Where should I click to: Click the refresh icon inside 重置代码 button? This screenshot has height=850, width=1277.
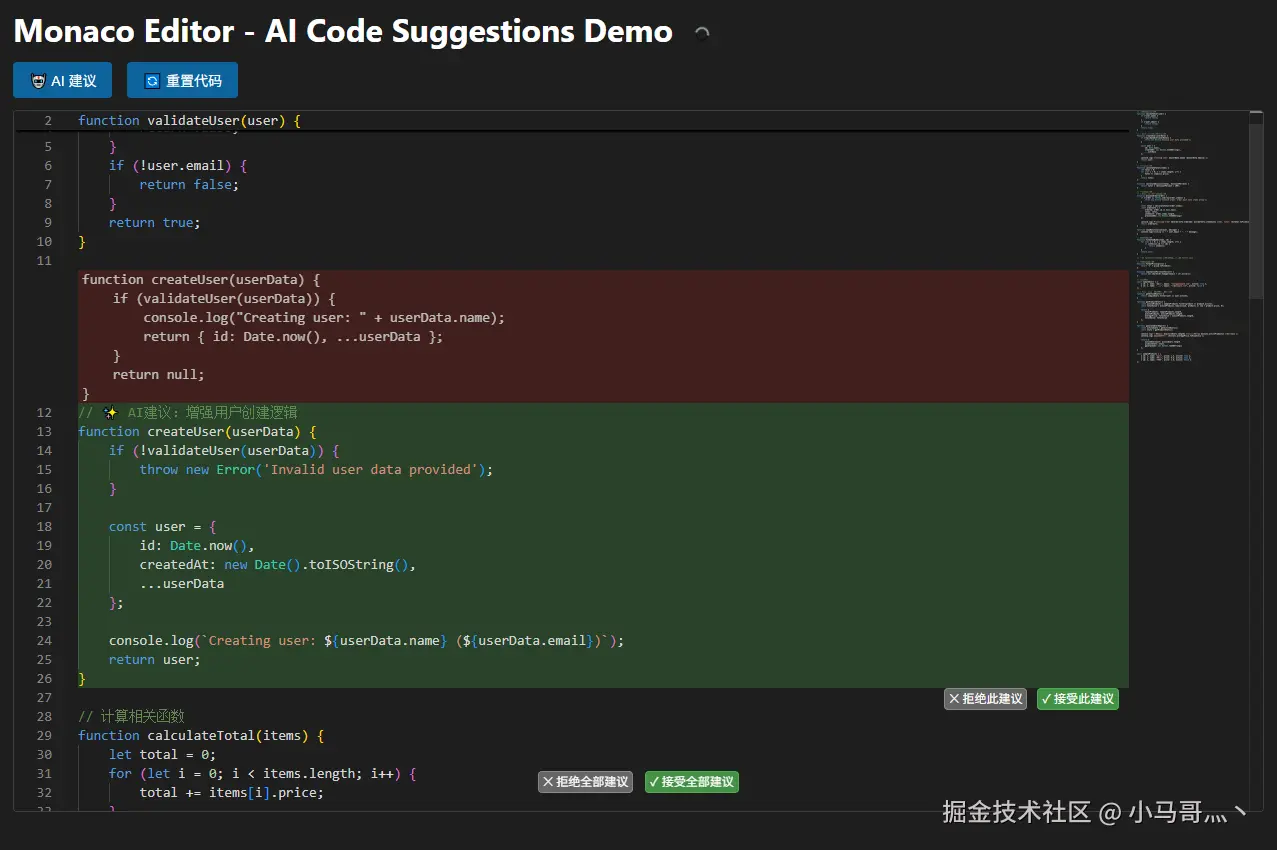click(151, 80)
